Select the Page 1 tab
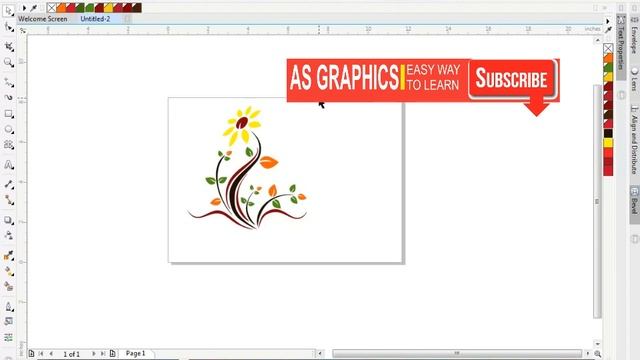This screenshot has height=360, width=640. tap(136, 353)
